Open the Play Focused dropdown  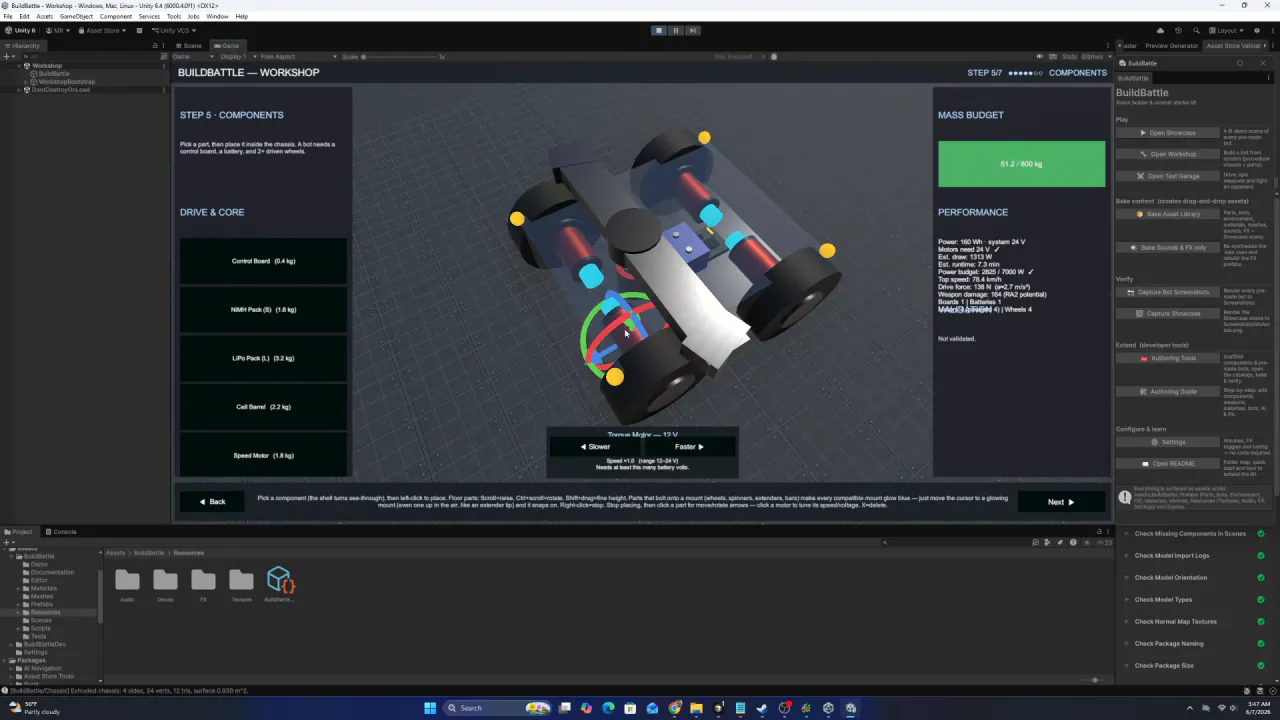point(739,56)
